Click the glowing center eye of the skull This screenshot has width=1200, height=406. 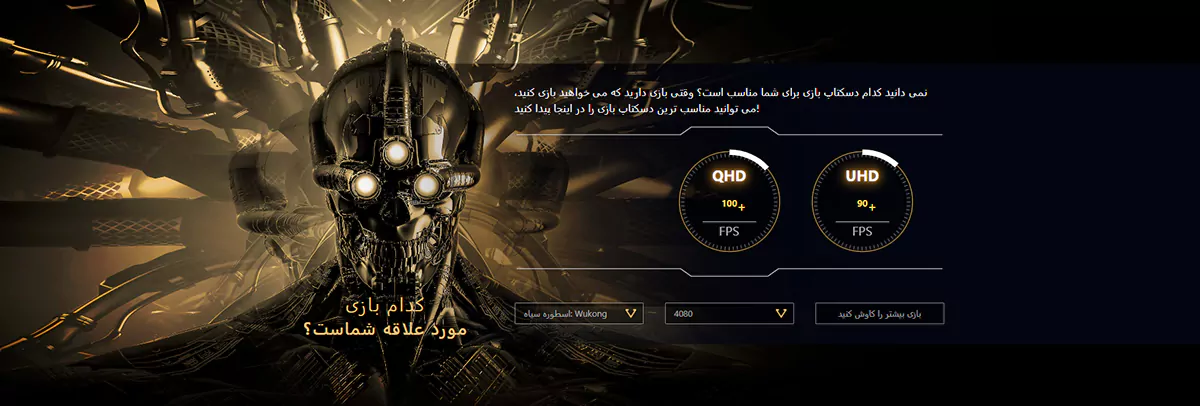(397, 152)
